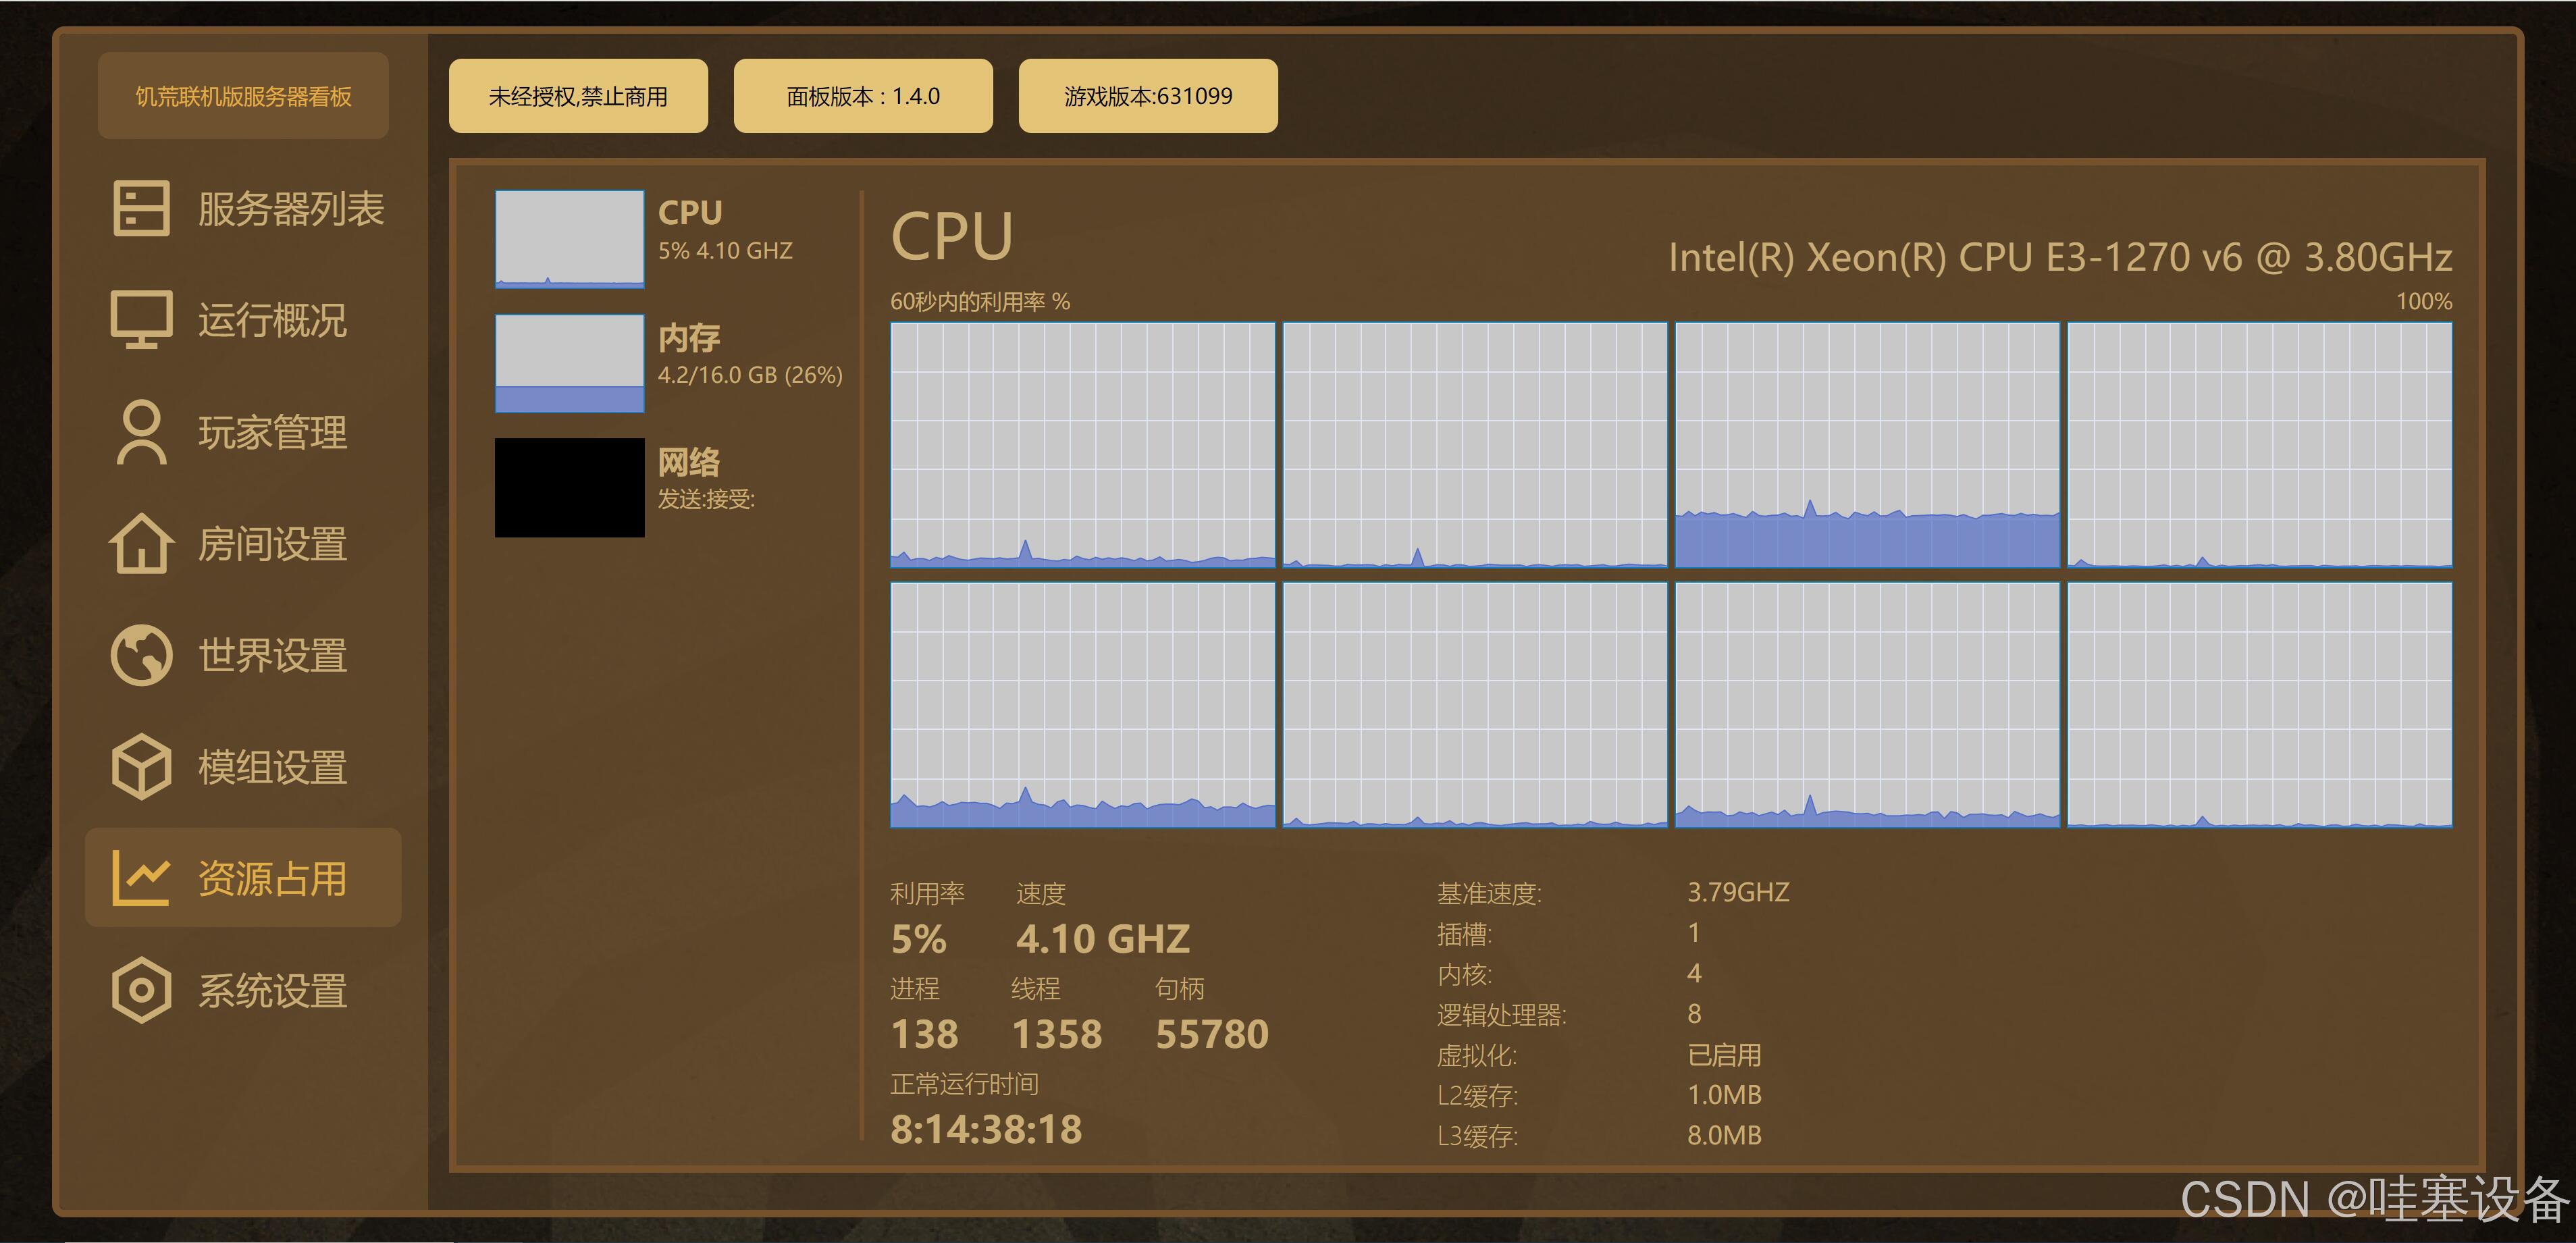Click the monitor icon for 运行概况
2576x1243 pixels.
coord(141,320)
